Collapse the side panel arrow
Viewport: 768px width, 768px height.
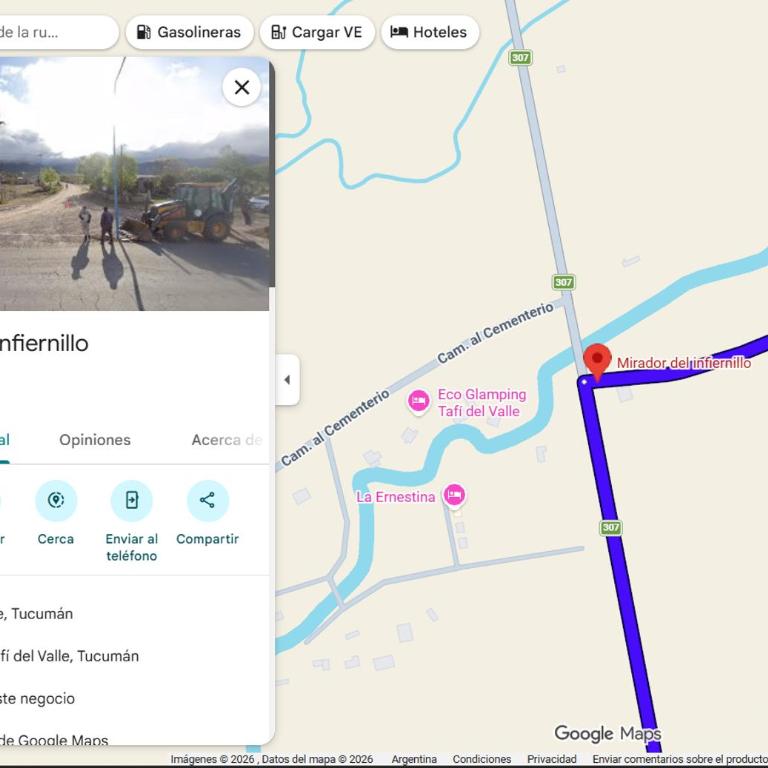coord(288,380)
